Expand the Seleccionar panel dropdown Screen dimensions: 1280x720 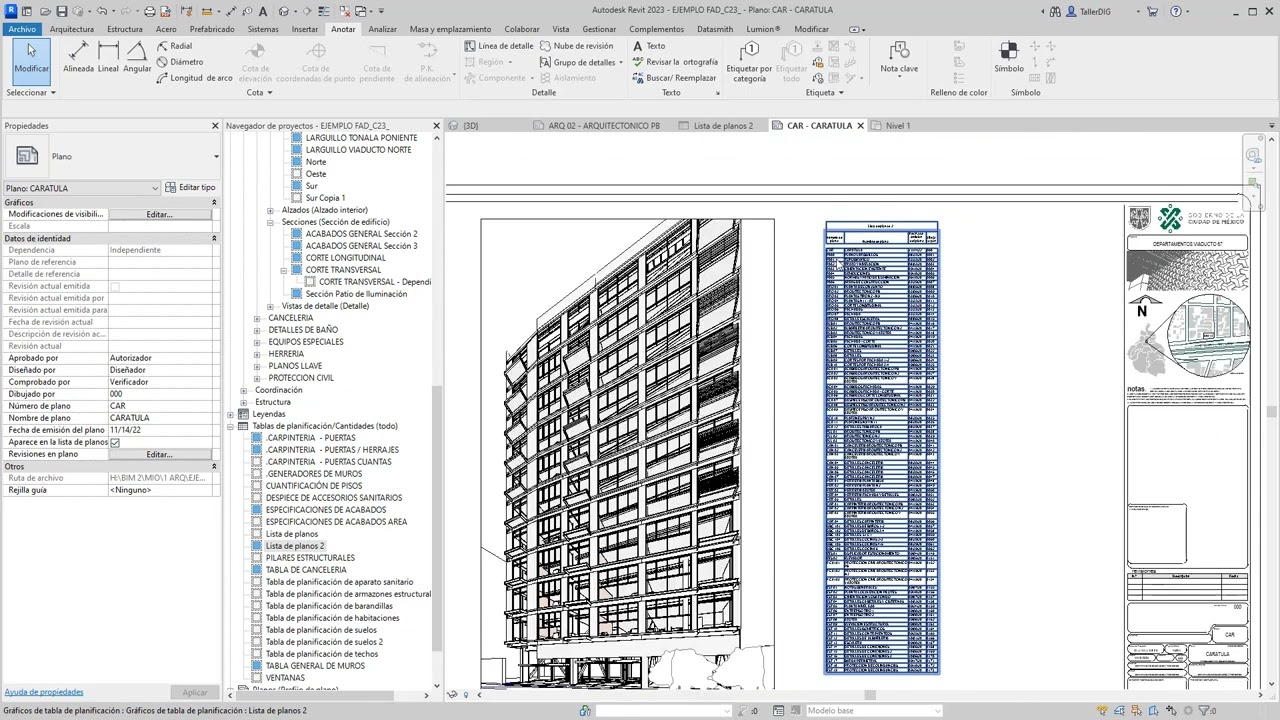point(31,93)
